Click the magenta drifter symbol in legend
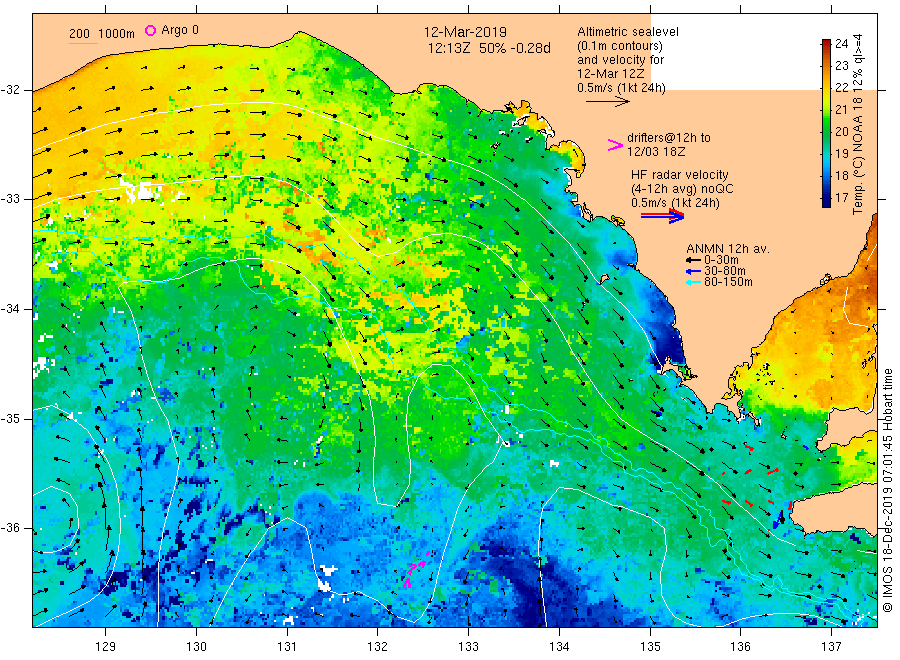900x660 pixels. [x=615, y=145]
